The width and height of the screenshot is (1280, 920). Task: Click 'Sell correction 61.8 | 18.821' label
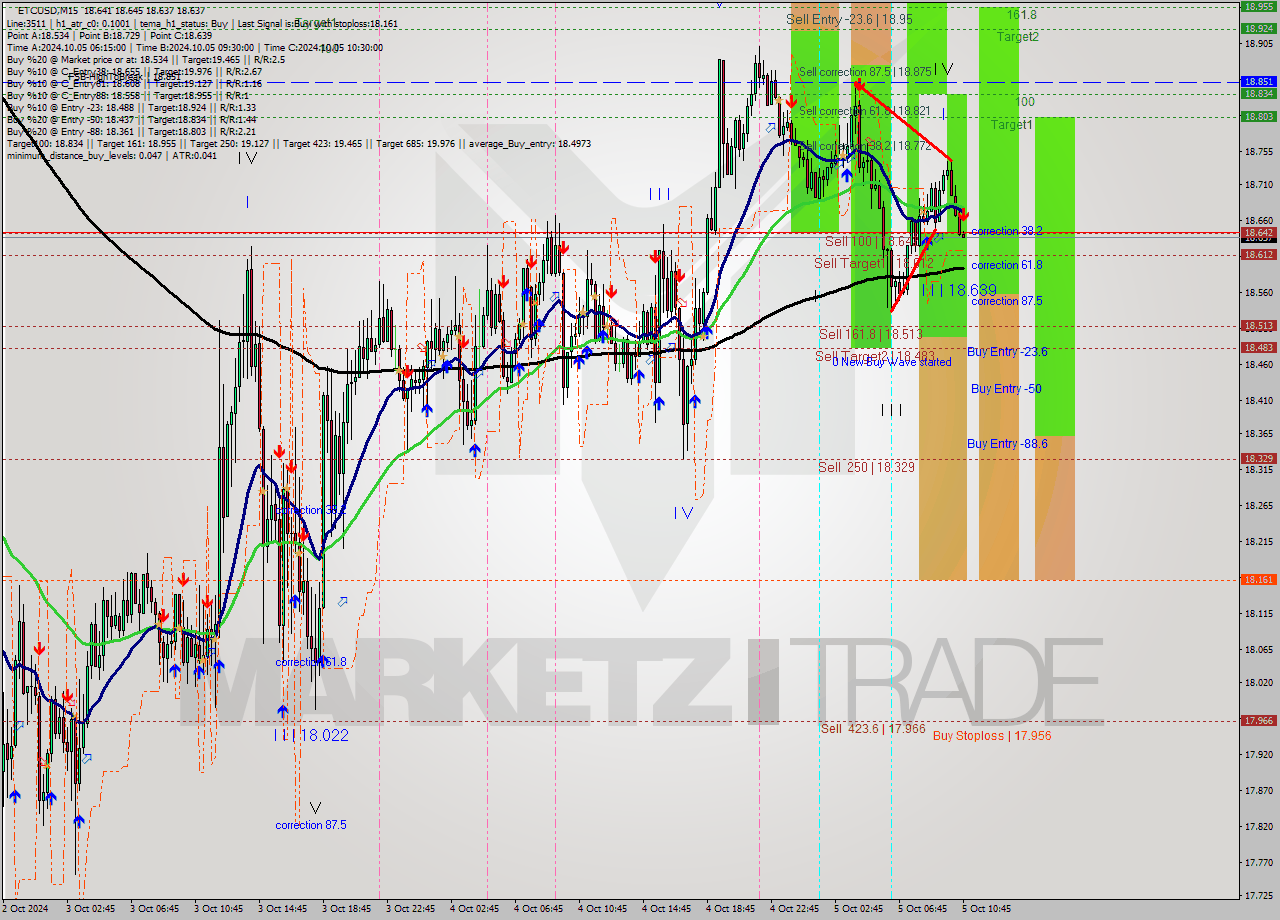pyautogui.click(x=865, y=111)
